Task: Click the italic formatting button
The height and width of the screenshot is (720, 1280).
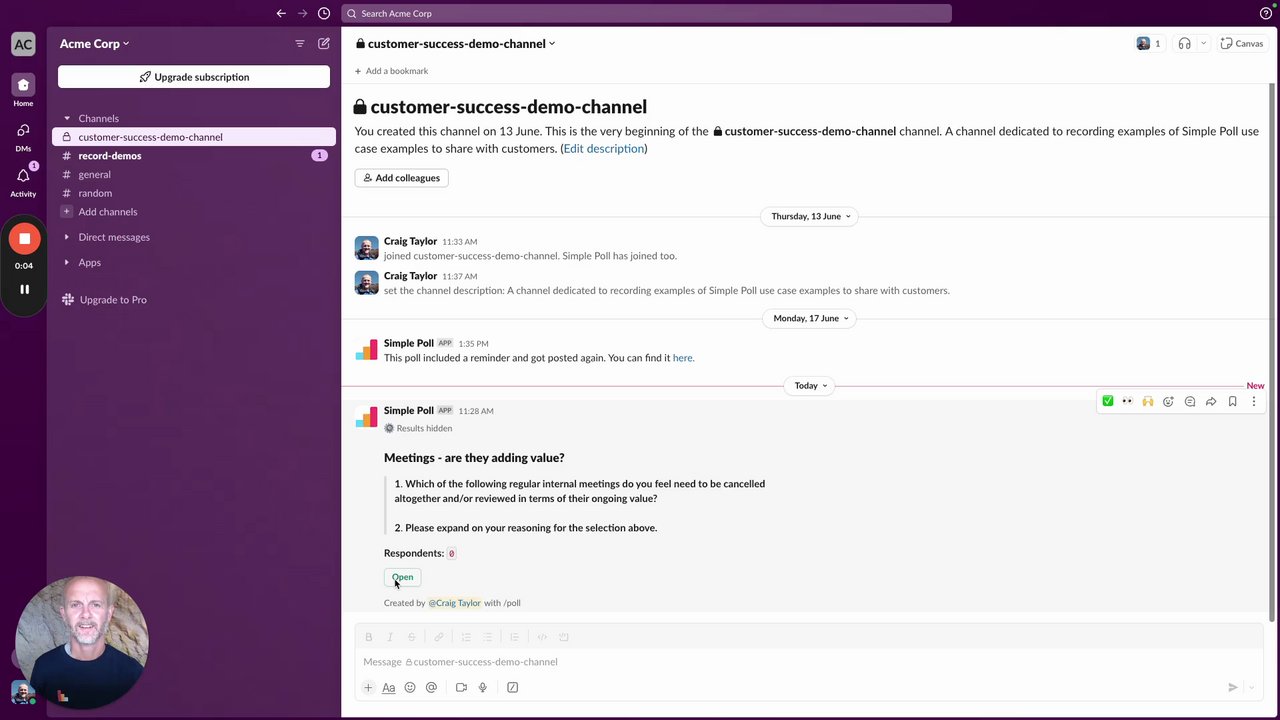Action: (x=390, y=637)
